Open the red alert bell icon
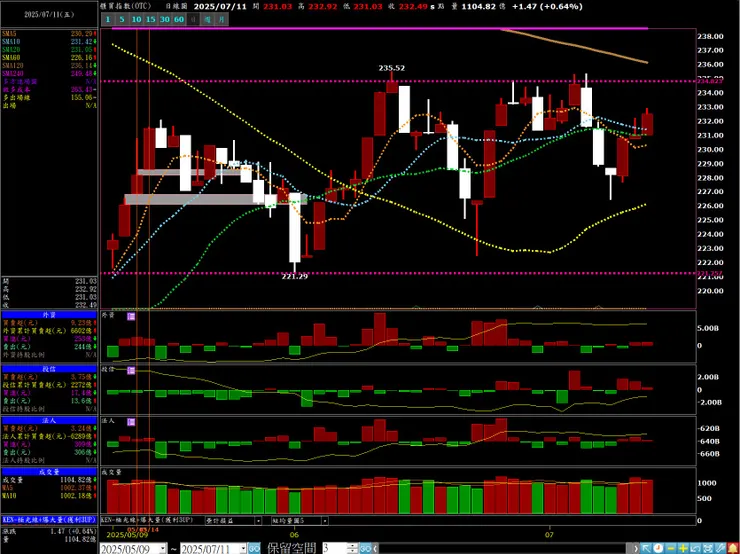The image size is (740, 554). [733, 548]
